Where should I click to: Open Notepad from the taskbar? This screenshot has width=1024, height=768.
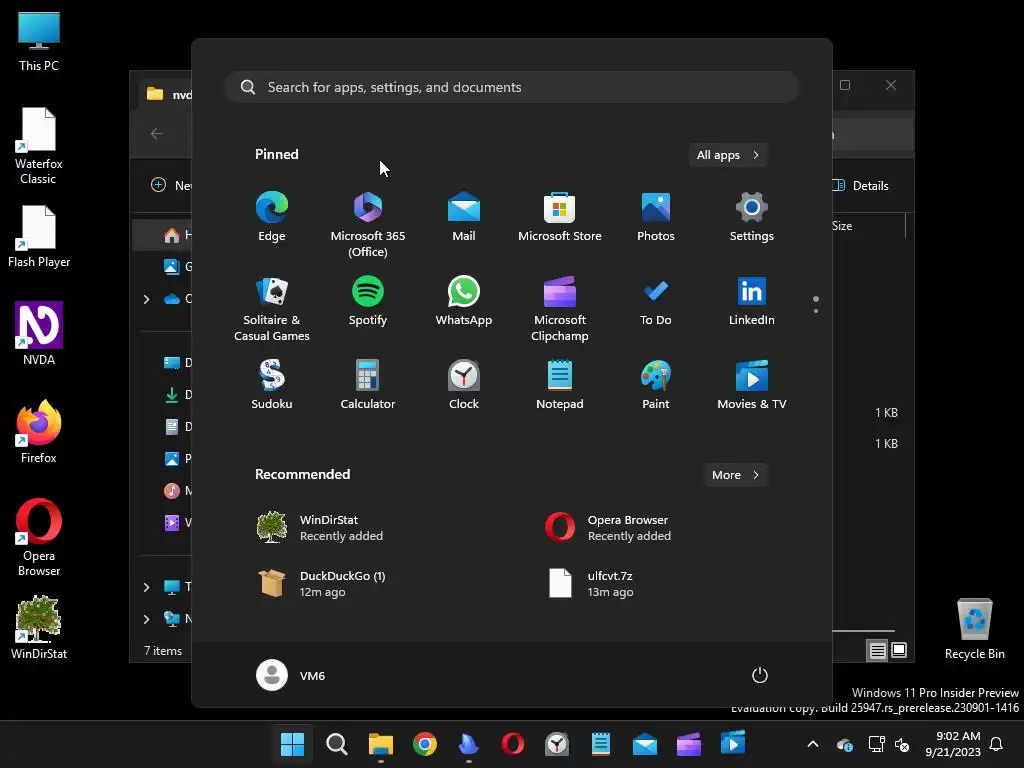tap(601, 744)
